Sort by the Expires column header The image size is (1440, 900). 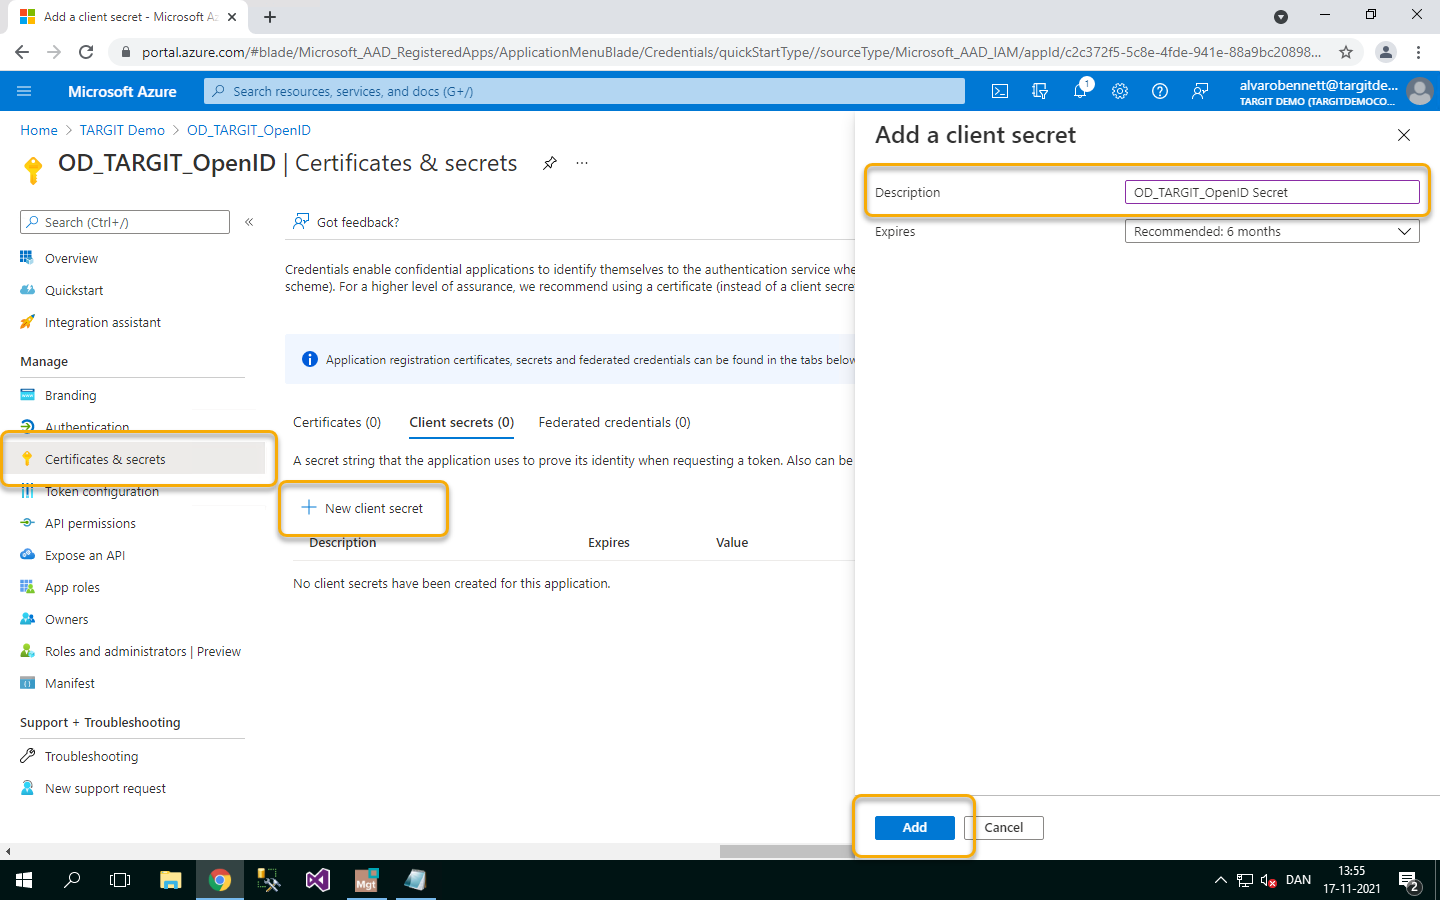[609, 542]
